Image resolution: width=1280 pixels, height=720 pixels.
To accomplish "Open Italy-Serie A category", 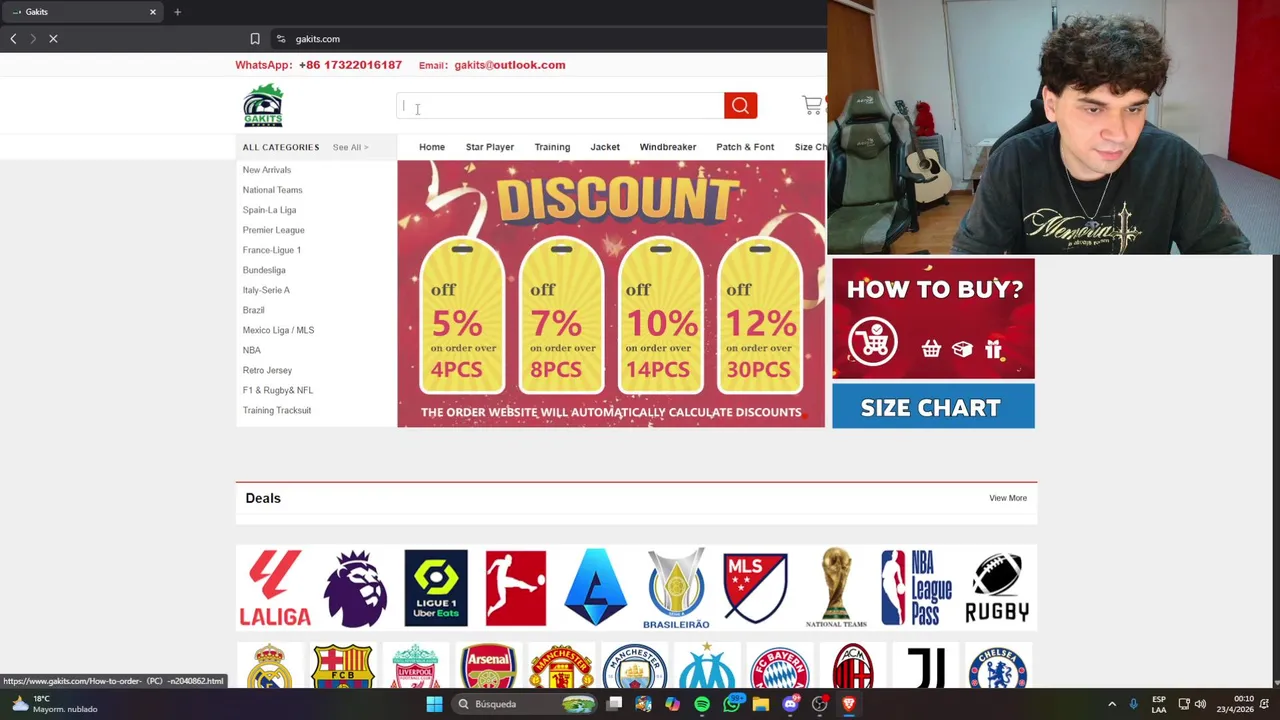I will [x=266, y=290].
